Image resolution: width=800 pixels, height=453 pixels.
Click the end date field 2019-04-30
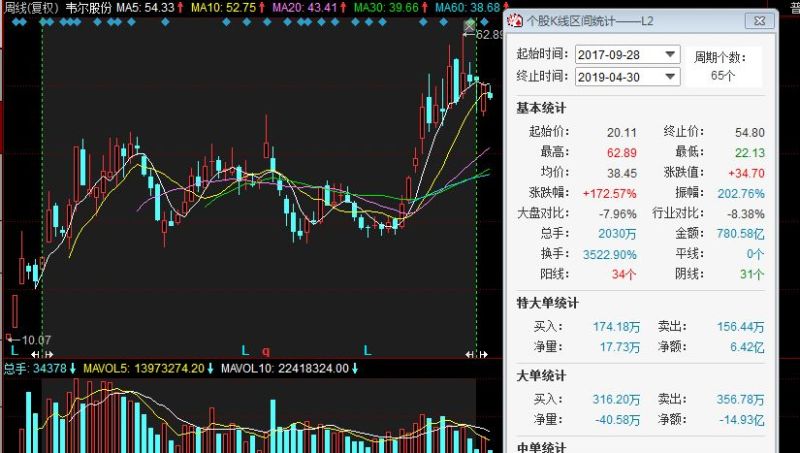coord(627,77)
